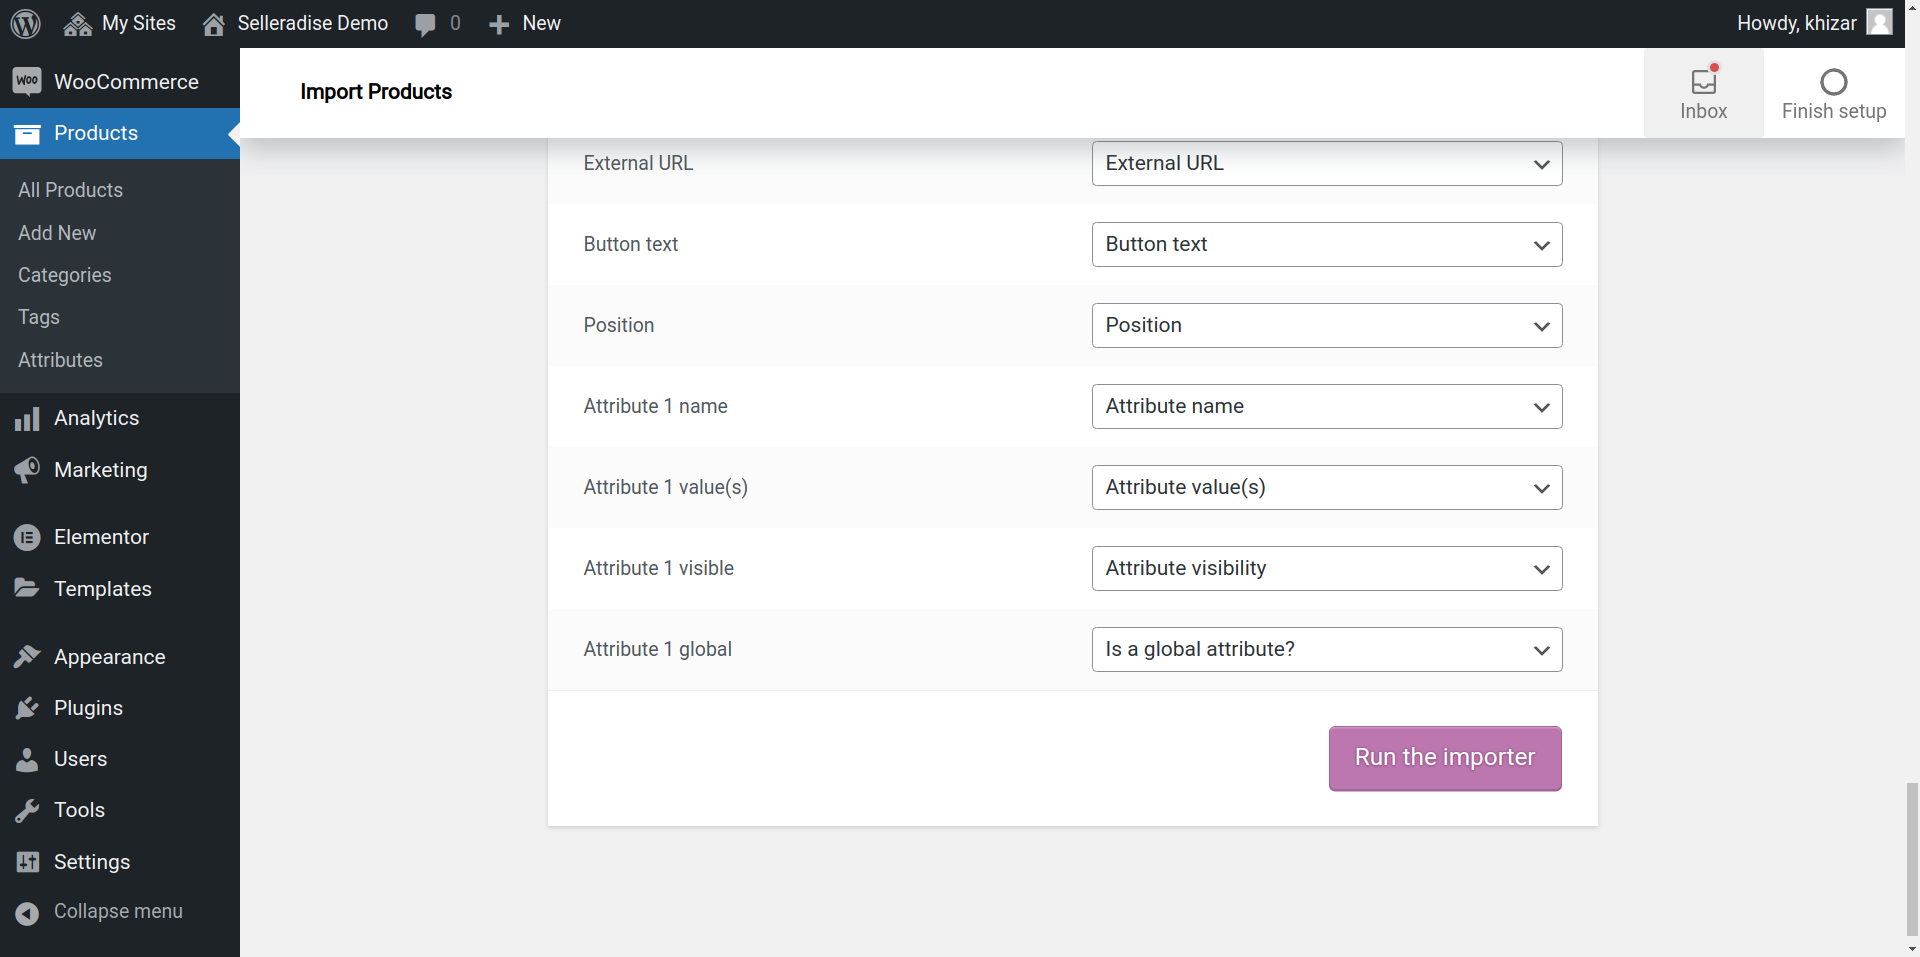The height and width of the screenshot is (957, 1920).
Task: Open the Inbox panel icon
Action: (1703, 82)
